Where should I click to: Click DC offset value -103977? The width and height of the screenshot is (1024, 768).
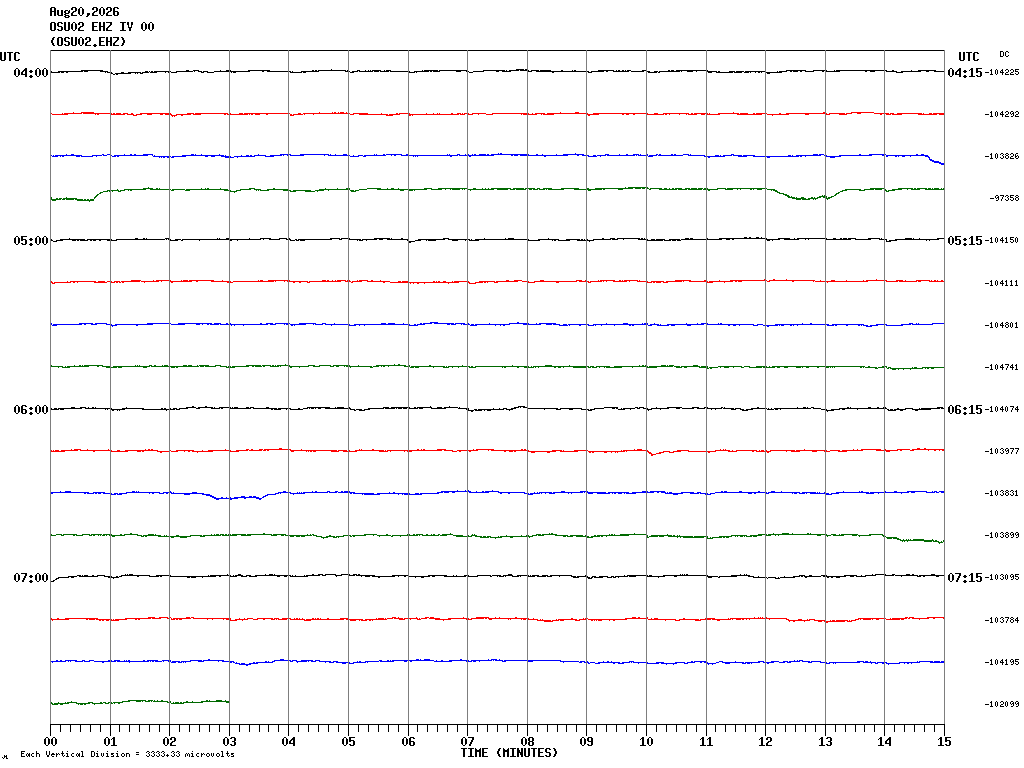click(1002, 451)
